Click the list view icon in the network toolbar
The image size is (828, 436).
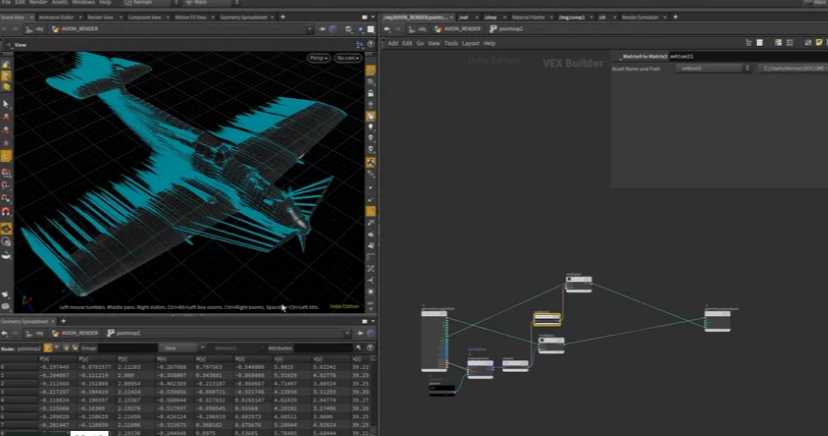pos(762,43)
